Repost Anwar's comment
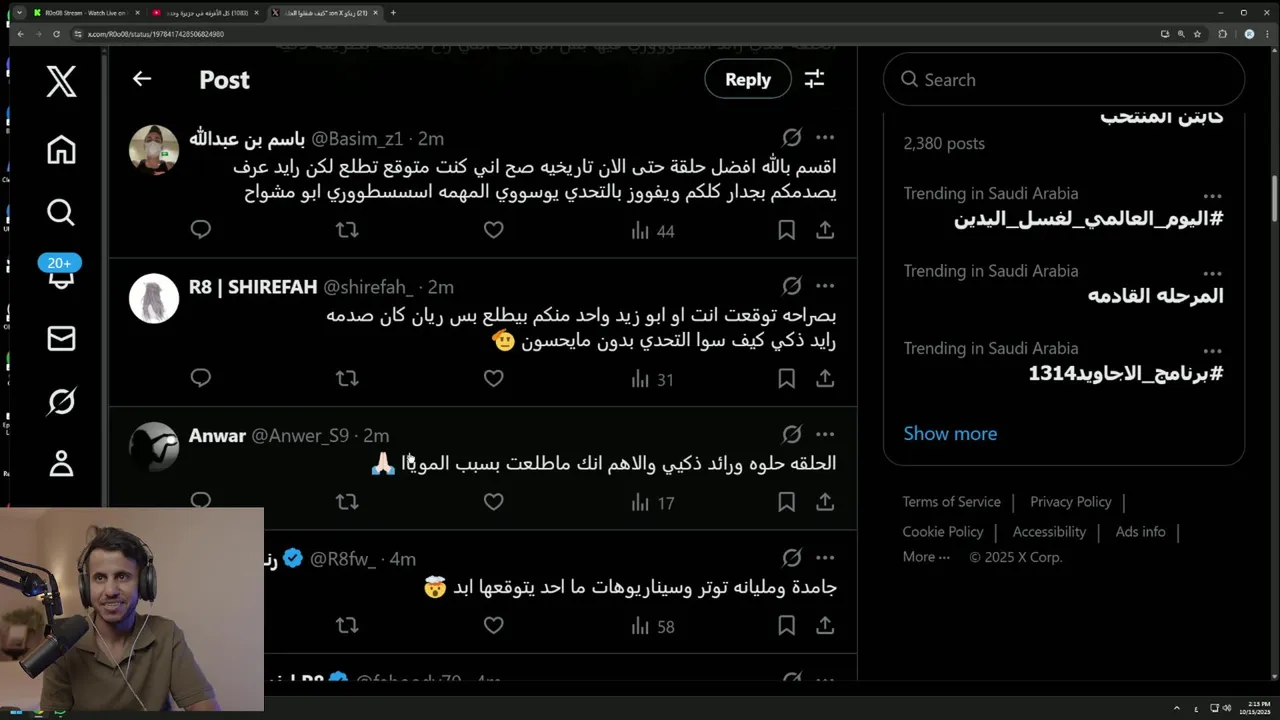The height and width of the screenshot is (720, 1280). tap(347, 502)
